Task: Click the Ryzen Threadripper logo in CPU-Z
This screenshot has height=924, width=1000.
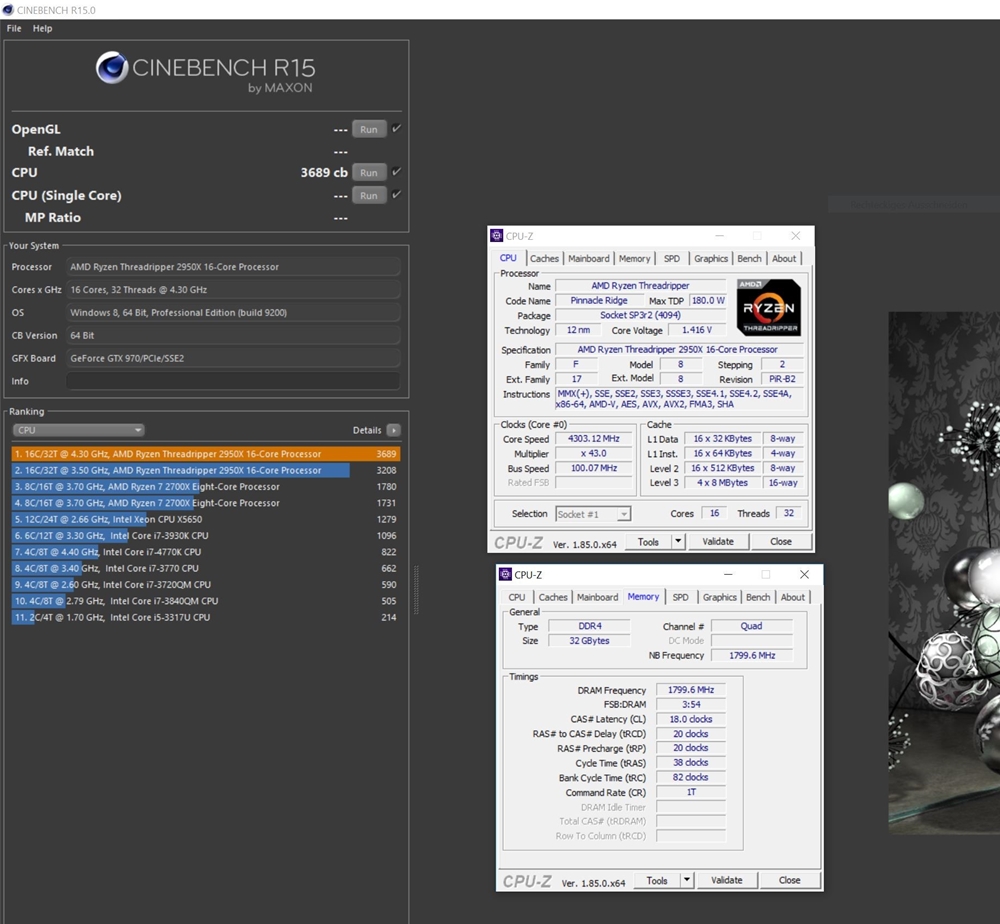Action: click(x=768, y=307)
